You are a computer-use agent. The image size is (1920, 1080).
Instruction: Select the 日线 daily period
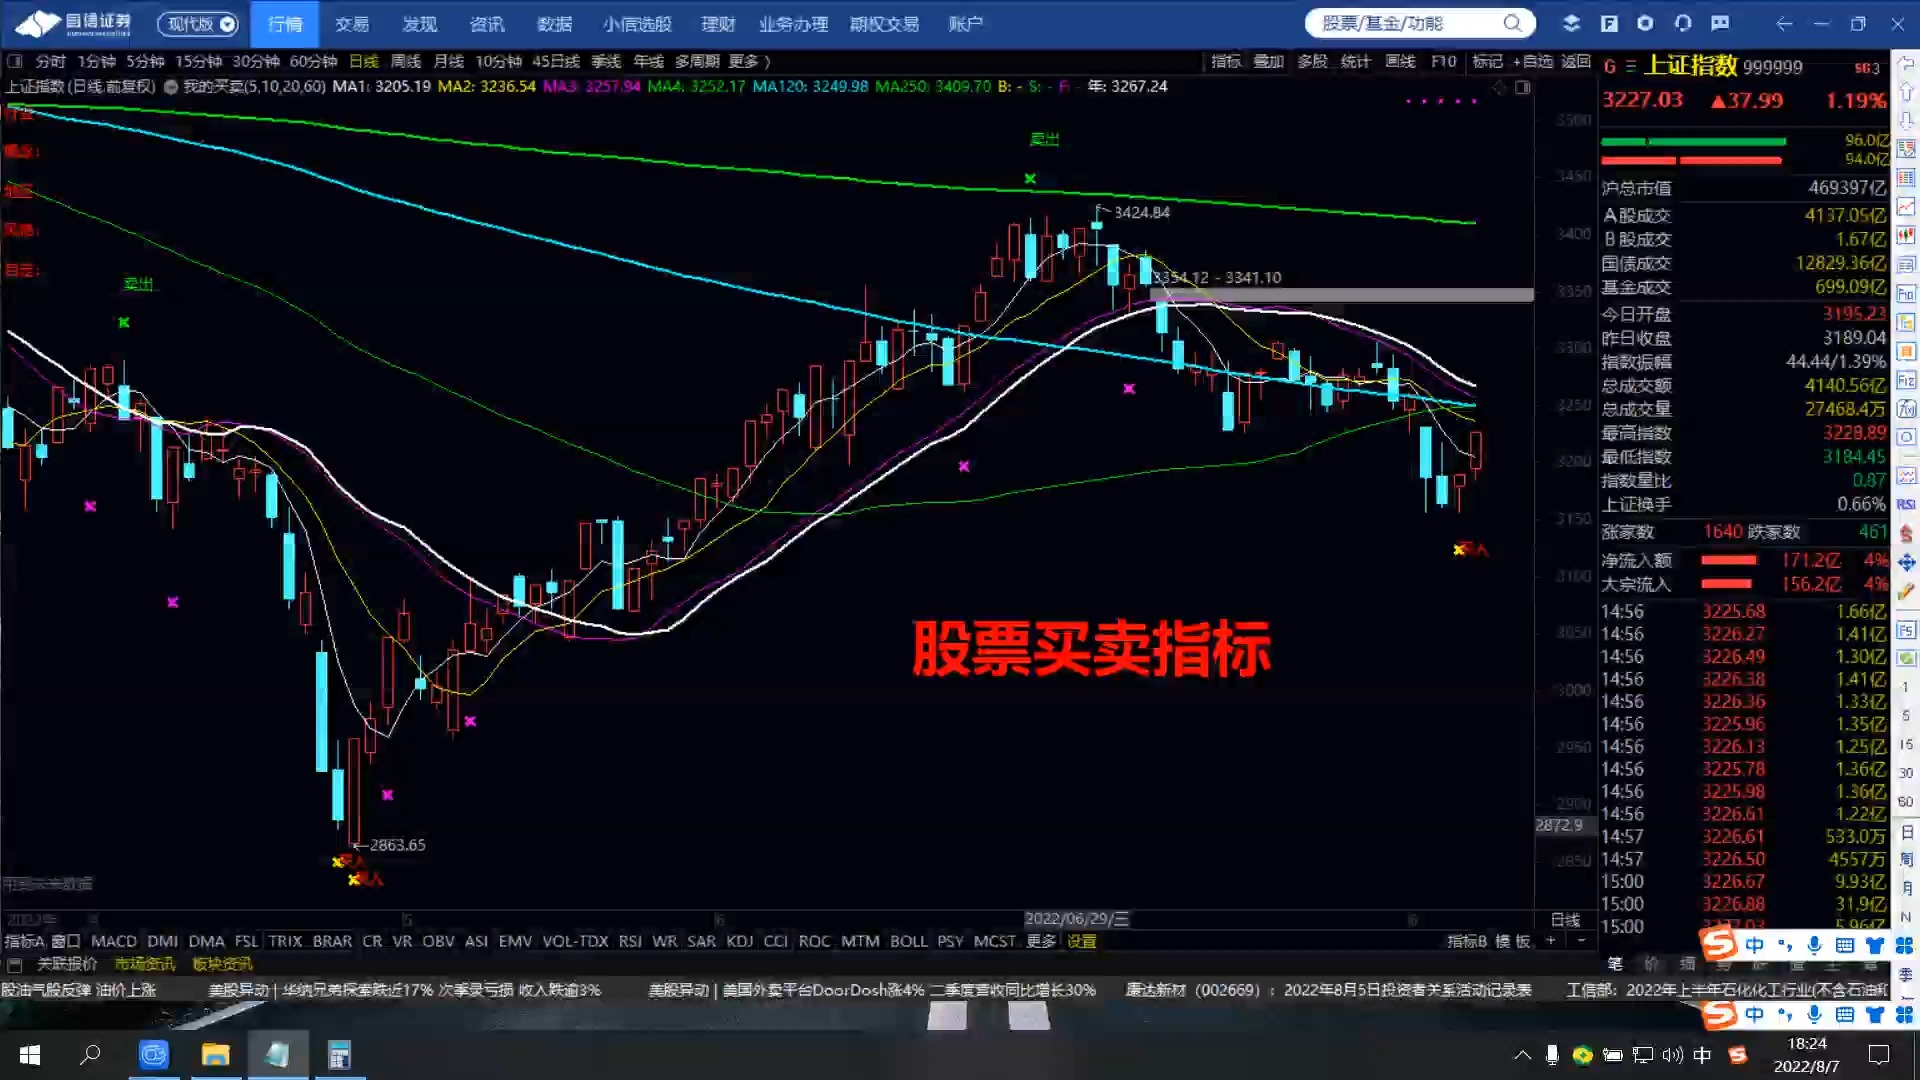[x=364, y=62]
